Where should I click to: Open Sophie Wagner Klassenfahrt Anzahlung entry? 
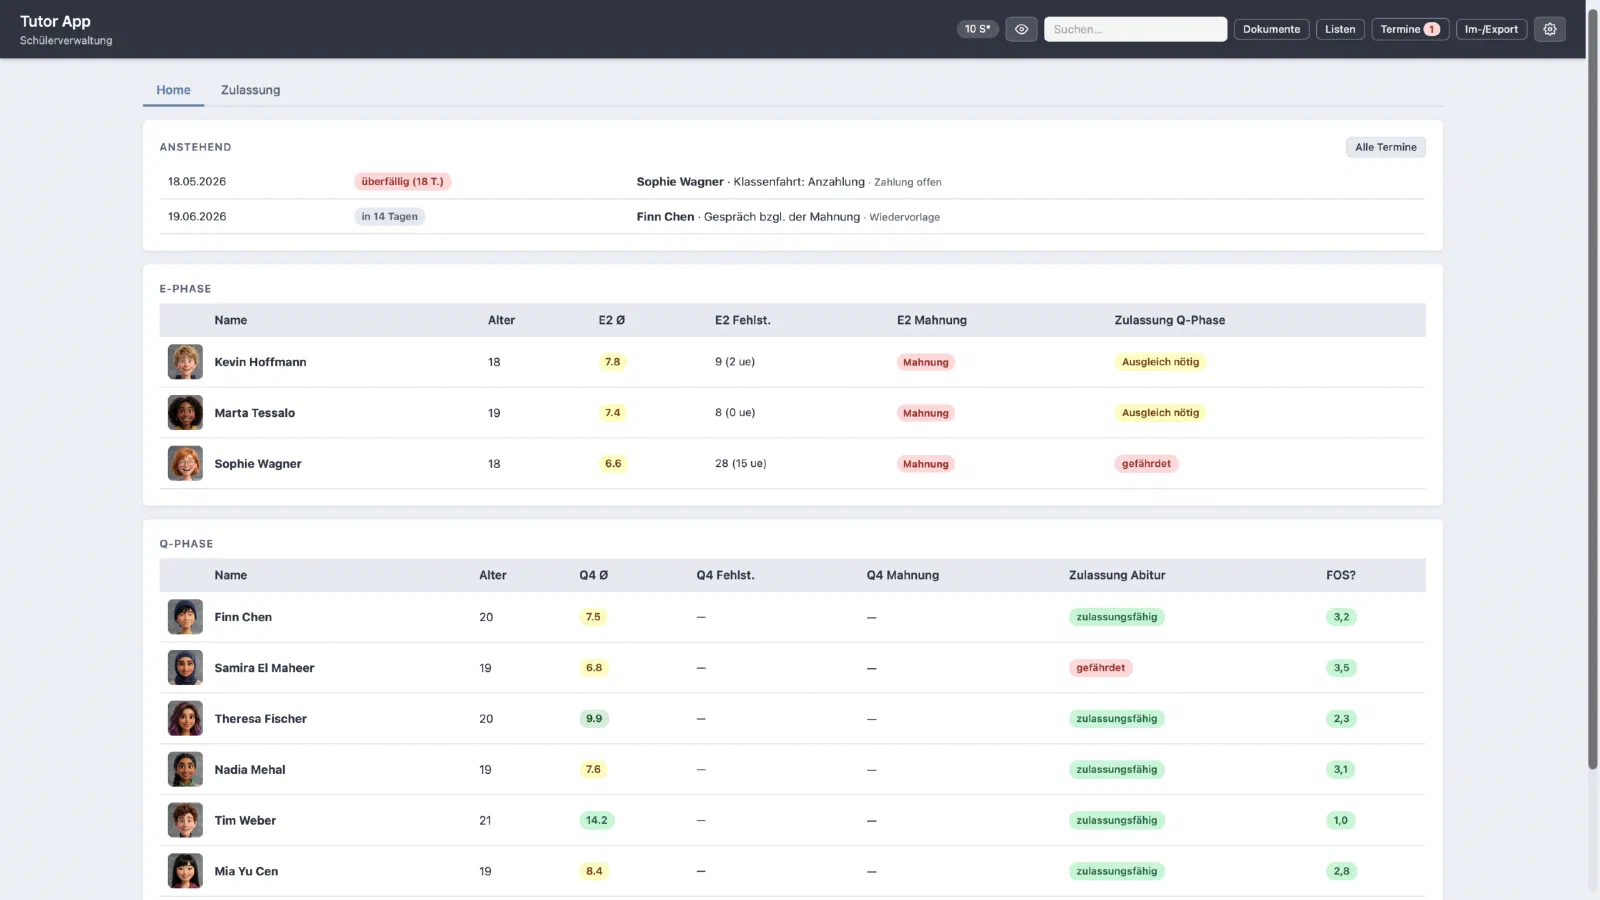click(x=789, y=182)
